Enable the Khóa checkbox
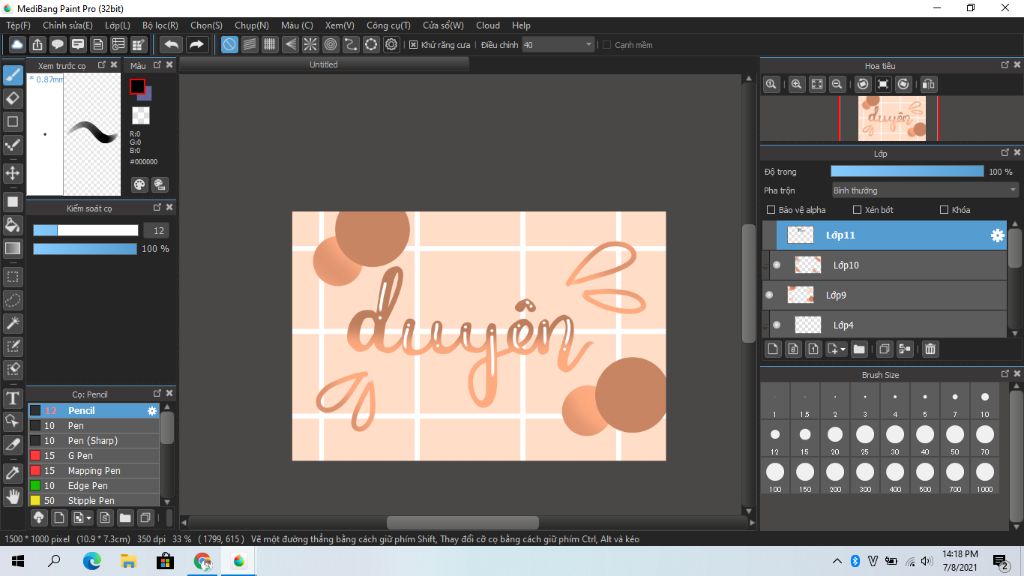Screen dimensions: 1024x576 click(x=944, y=210)
